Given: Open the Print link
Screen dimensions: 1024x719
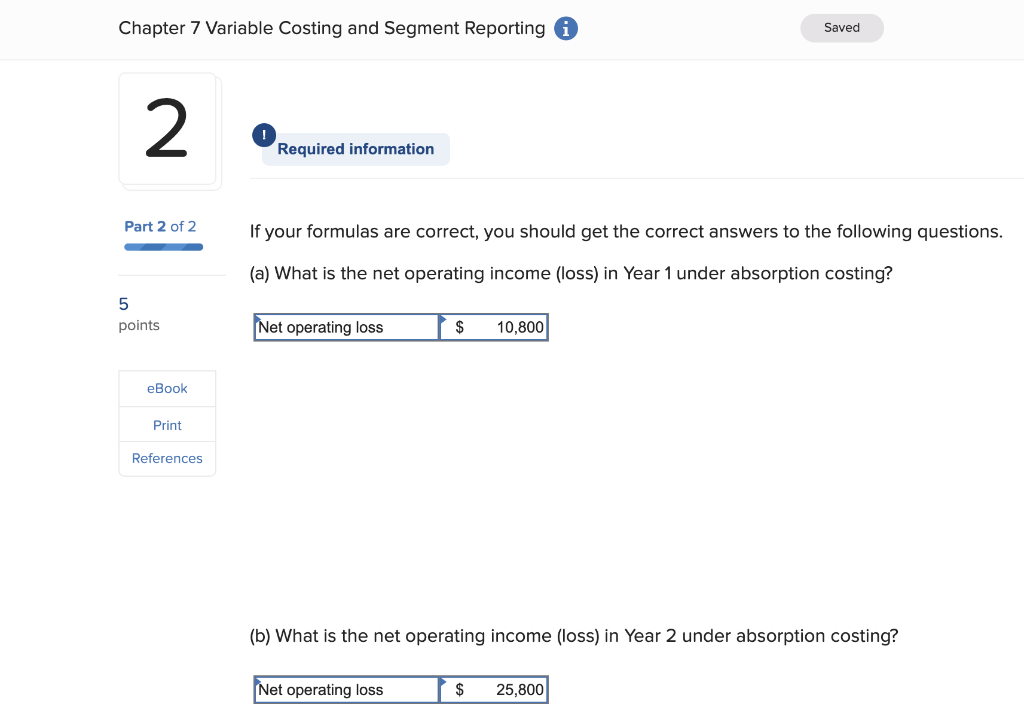Looking at the screenshot, I should pyautogui.click(x=167, y=424).
